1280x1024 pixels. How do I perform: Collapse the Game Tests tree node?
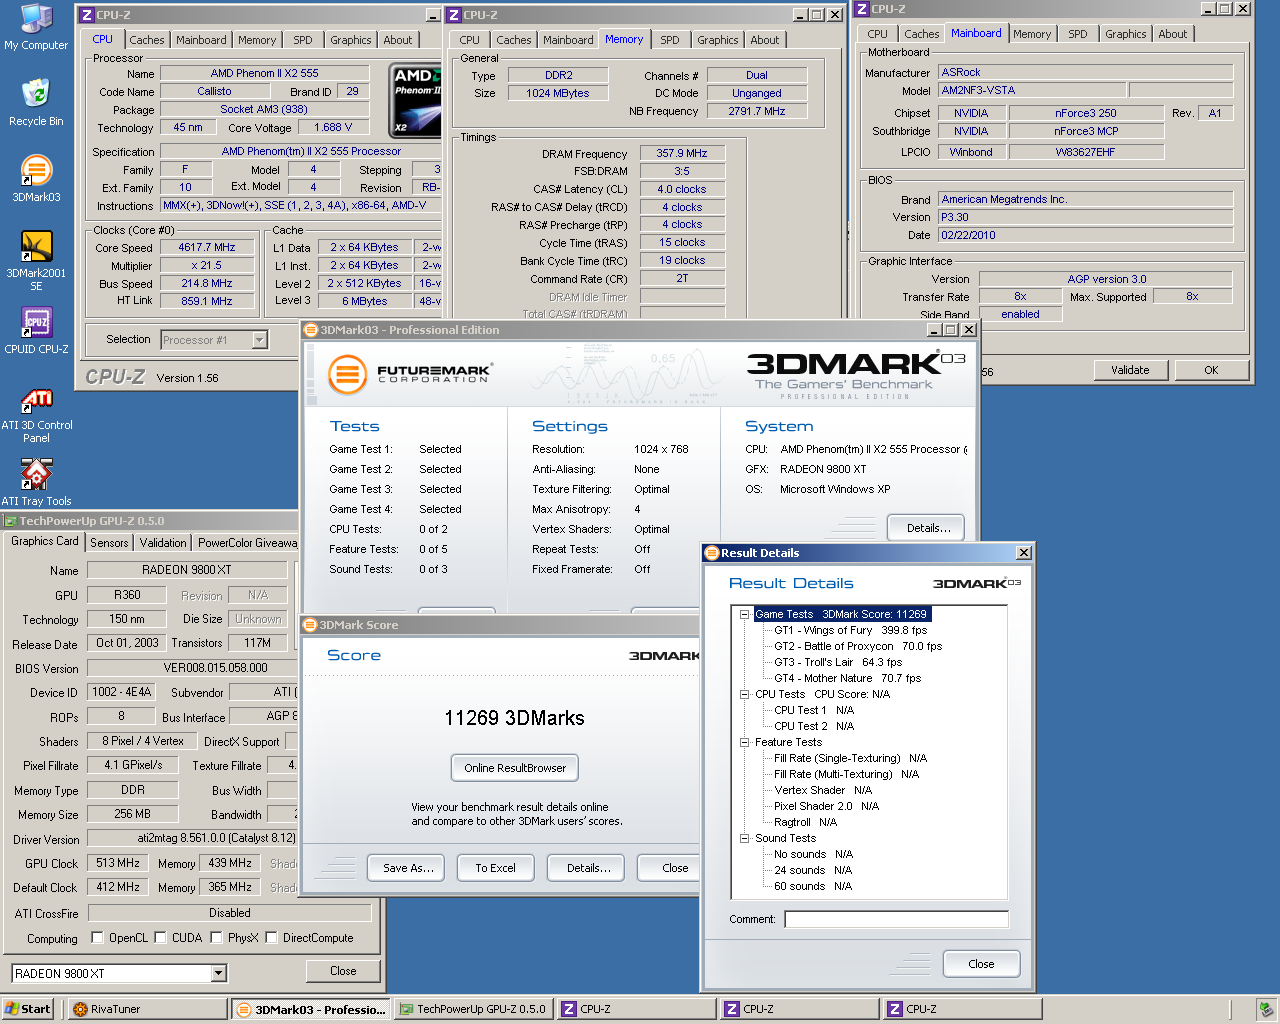point(744,614)
